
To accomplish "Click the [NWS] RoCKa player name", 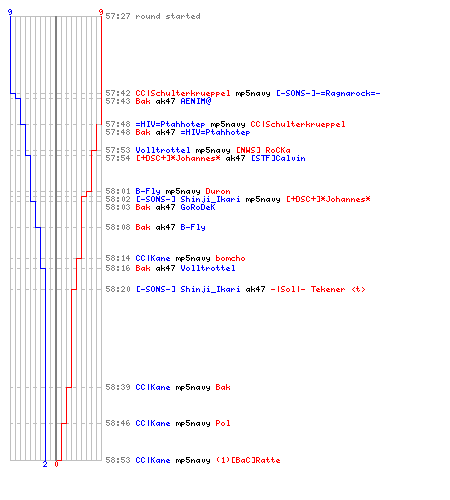I will pos(263,150).
